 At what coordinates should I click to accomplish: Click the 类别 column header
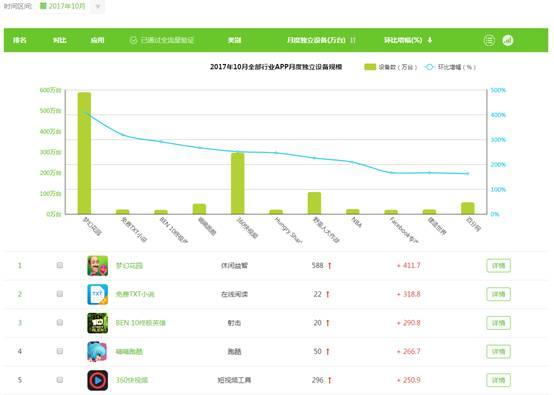235,40
